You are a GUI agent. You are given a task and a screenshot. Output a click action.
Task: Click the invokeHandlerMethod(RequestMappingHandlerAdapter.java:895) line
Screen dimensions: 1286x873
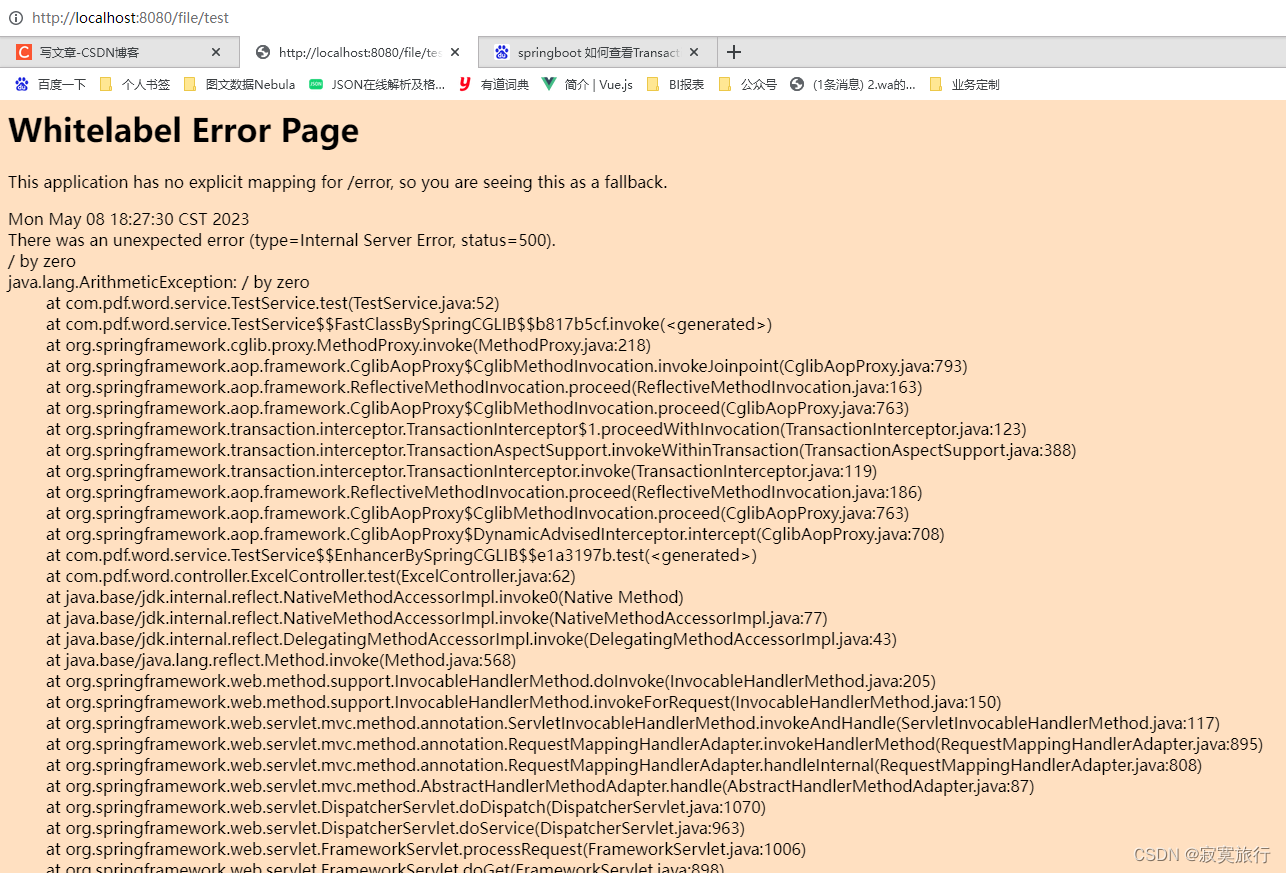click(x=655, y=744)
